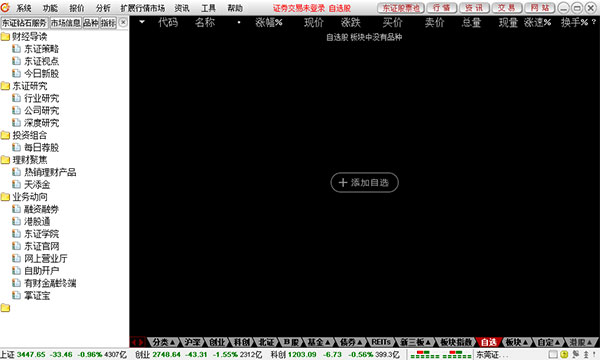Click the 行情 button at top right
600x360 pixels.
[x=441, y=8]
